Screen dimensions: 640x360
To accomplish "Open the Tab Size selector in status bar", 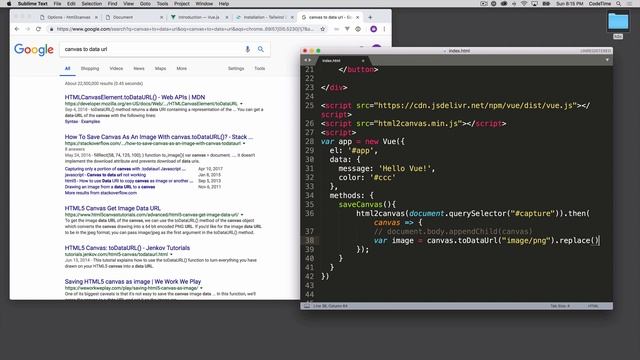I will 560,306.
